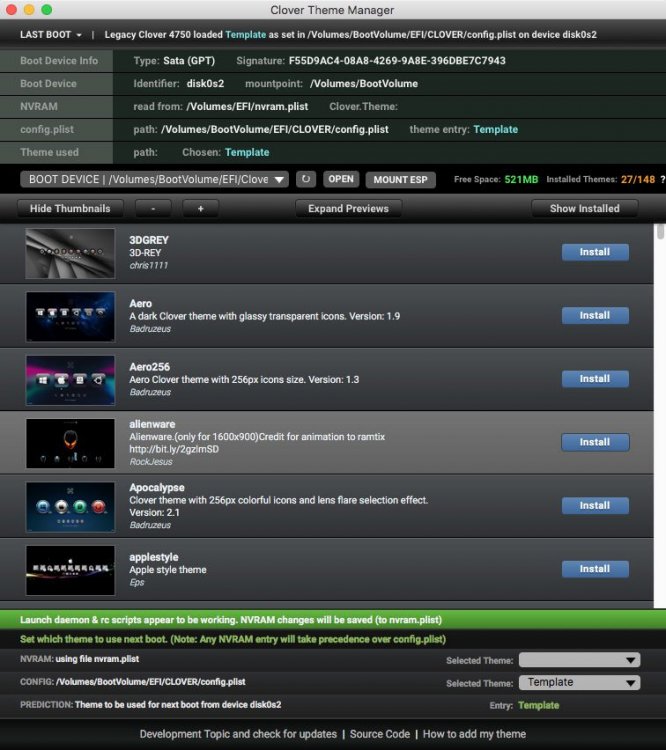Click the applestyle author Eps
The image size is (666, 750).
click(x=137, y=582)
